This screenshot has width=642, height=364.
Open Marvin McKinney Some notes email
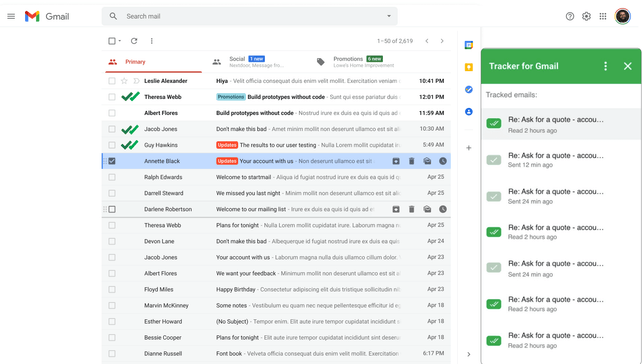[276, 305]
